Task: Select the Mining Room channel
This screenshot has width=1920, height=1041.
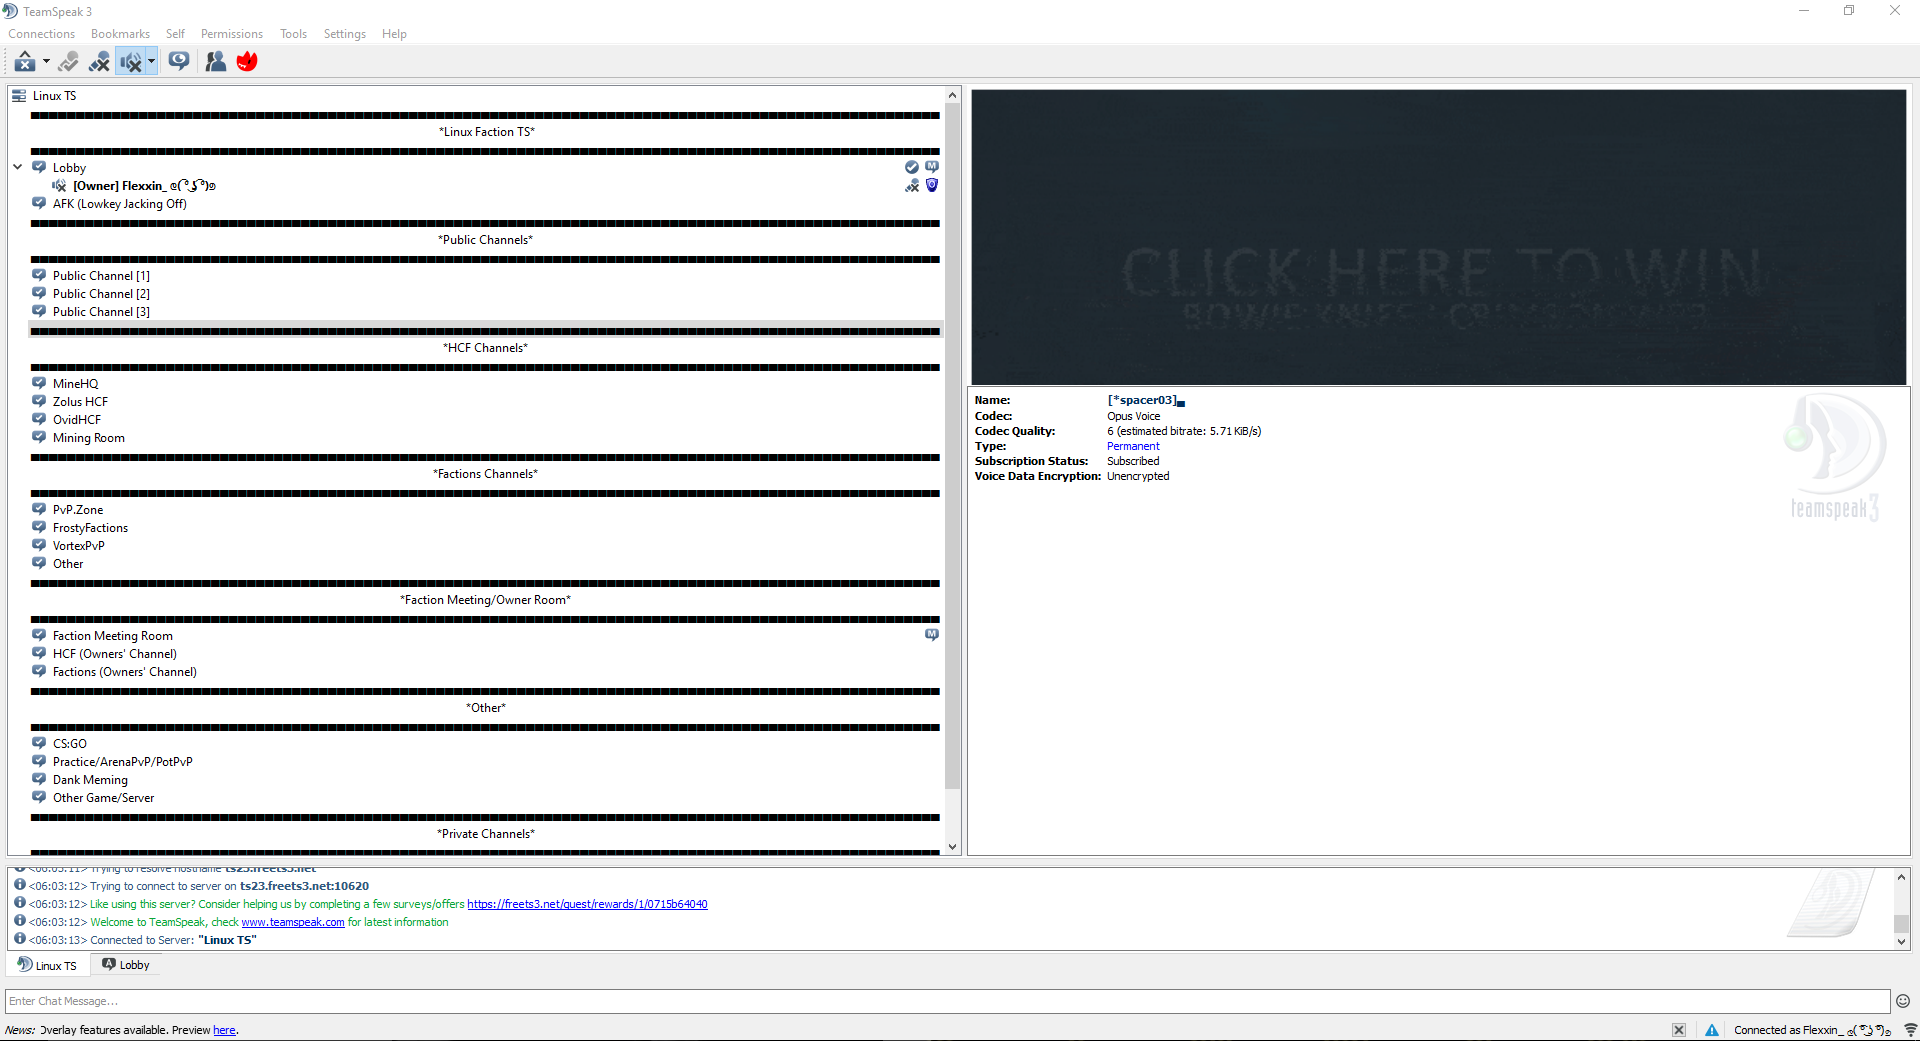Action: [x=89, y=438]
